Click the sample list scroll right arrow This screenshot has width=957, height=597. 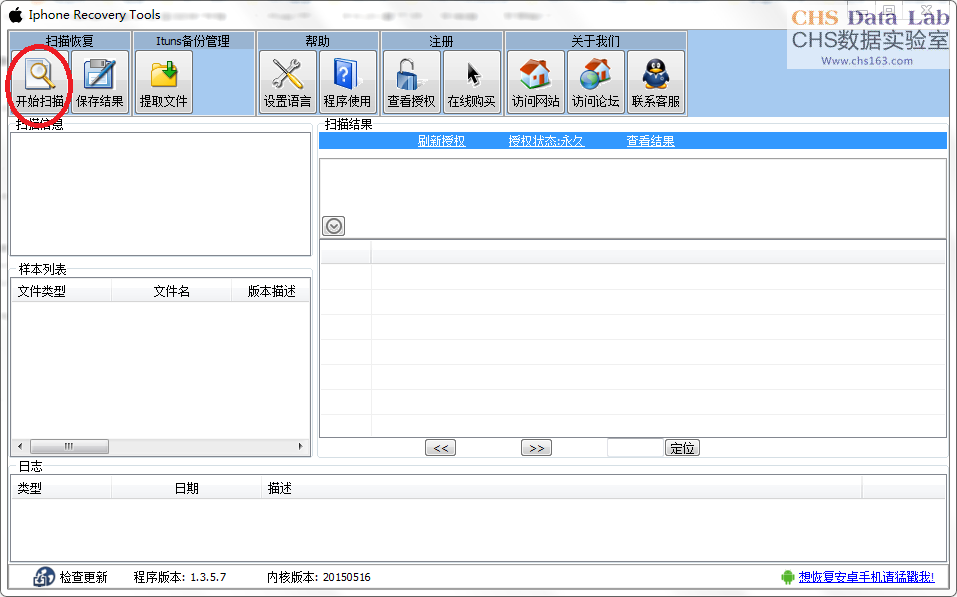pyautogui.click(x=300, y=446)
